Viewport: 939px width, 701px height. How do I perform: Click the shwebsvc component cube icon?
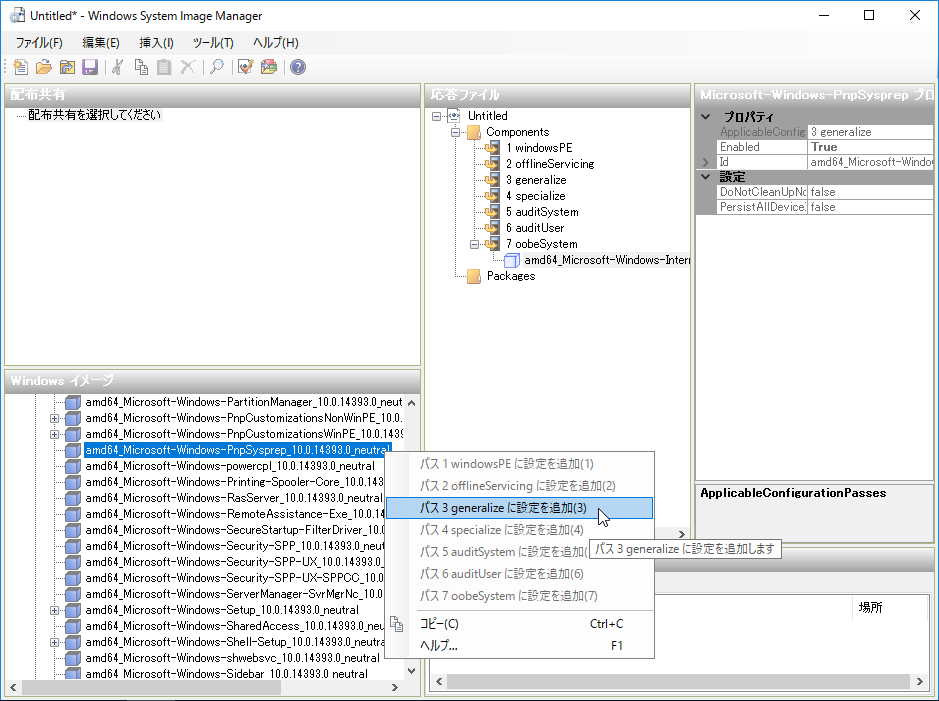[73, 658]
